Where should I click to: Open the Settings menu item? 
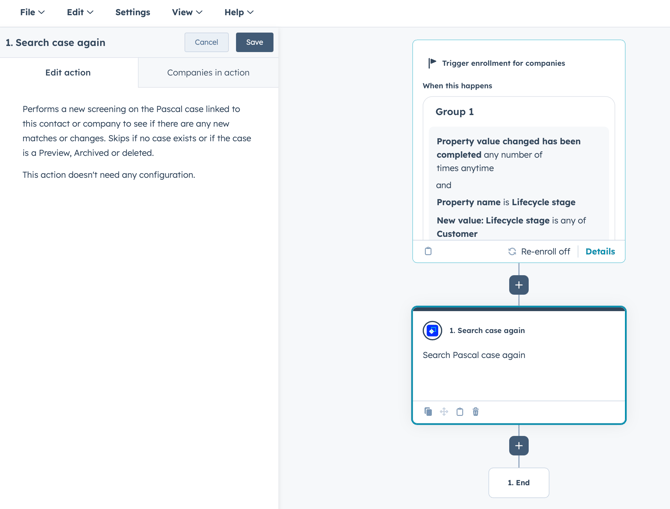tap(133, 13)
